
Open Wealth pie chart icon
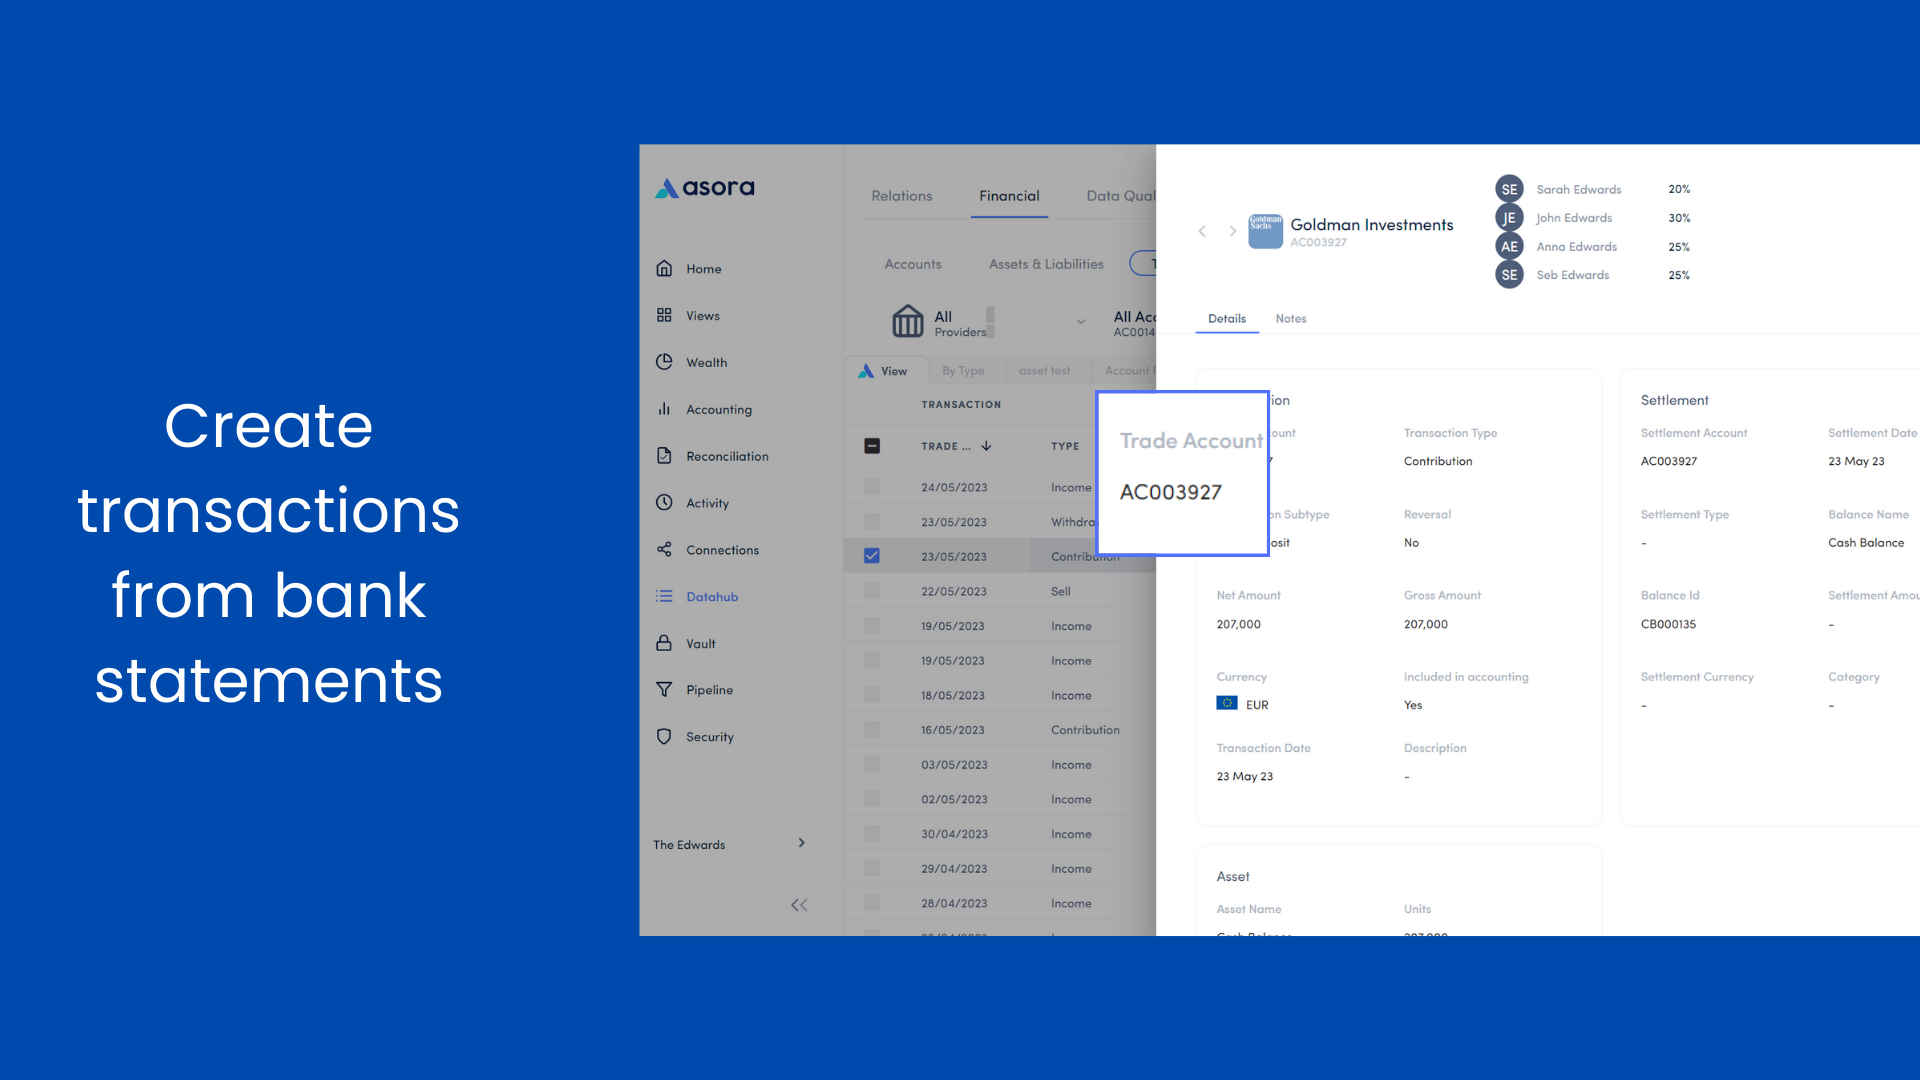(664, 362)
